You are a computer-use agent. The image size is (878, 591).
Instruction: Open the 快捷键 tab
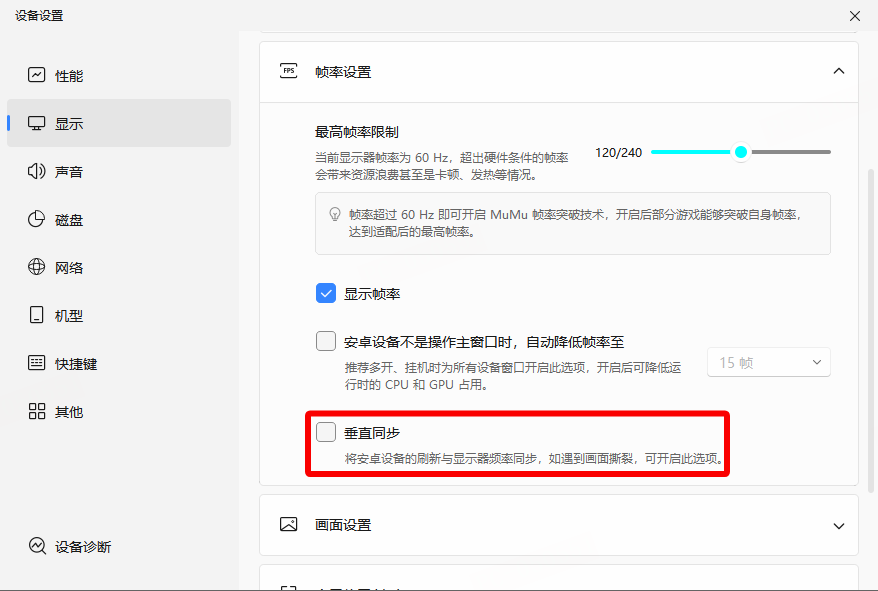[x=119, y=364]
